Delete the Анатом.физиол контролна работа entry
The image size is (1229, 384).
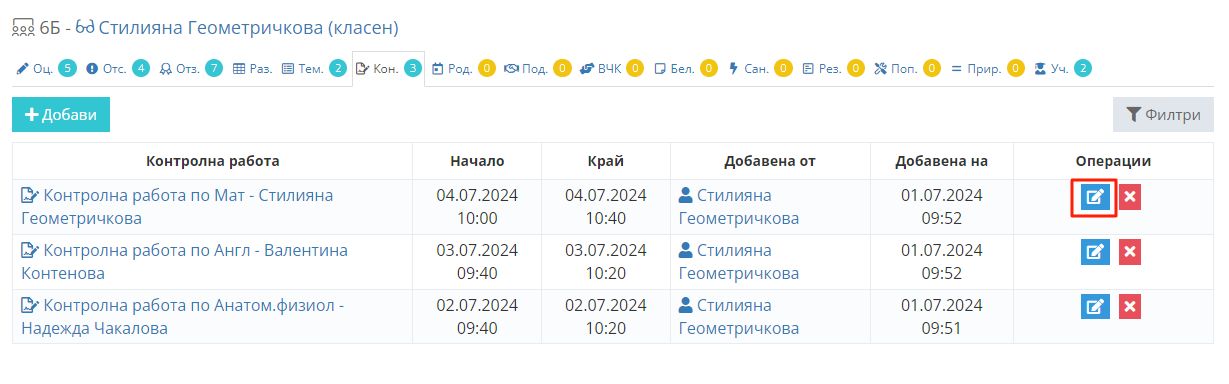1130,307
